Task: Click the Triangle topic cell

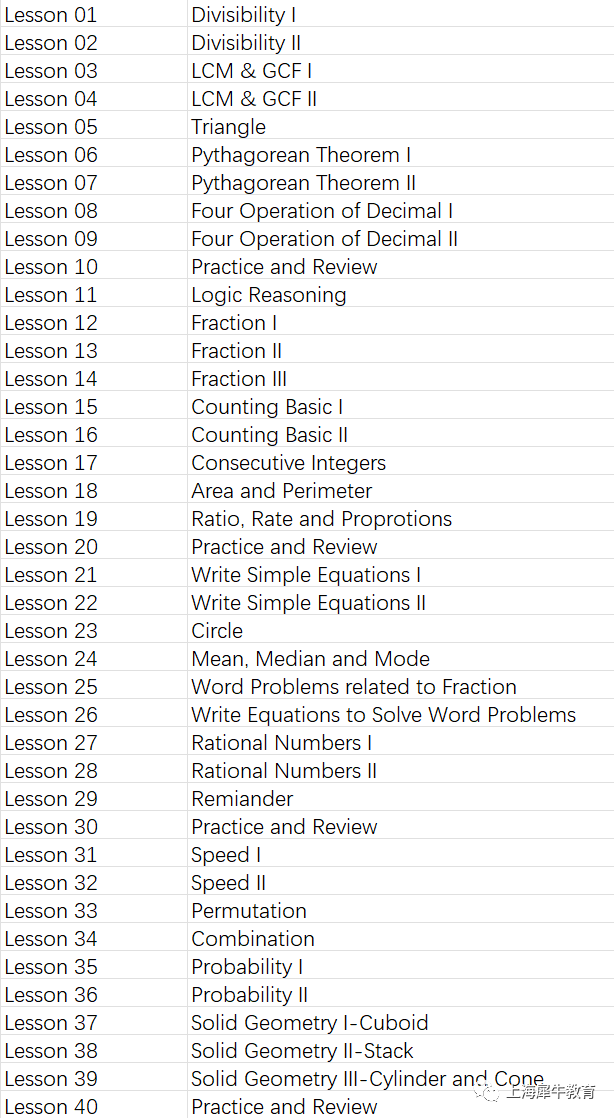Action: 401,126
